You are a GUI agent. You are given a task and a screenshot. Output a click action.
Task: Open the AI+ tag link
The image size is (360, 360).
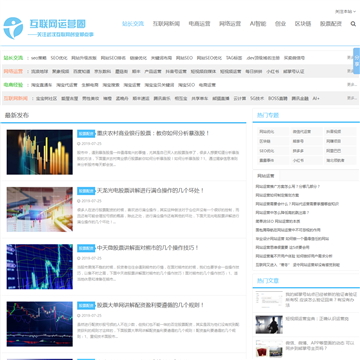(316, 99)
